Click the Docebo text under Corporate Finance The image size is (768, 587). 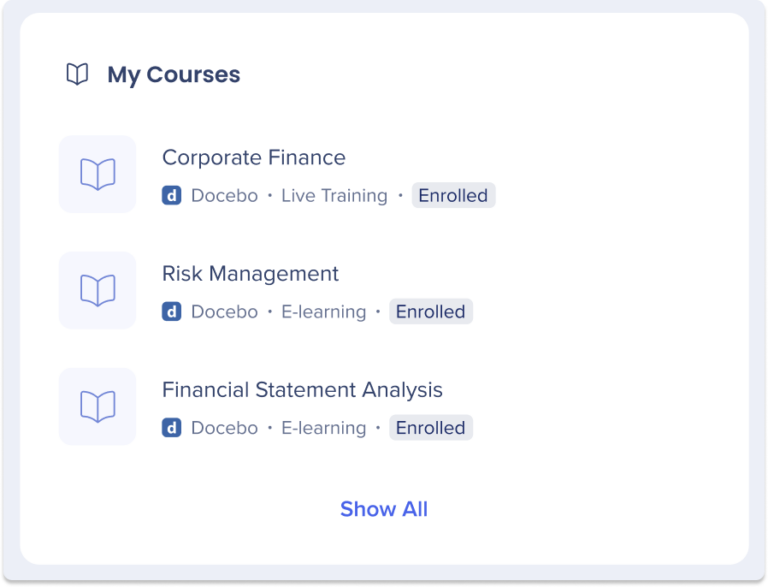tap(224, 196)
